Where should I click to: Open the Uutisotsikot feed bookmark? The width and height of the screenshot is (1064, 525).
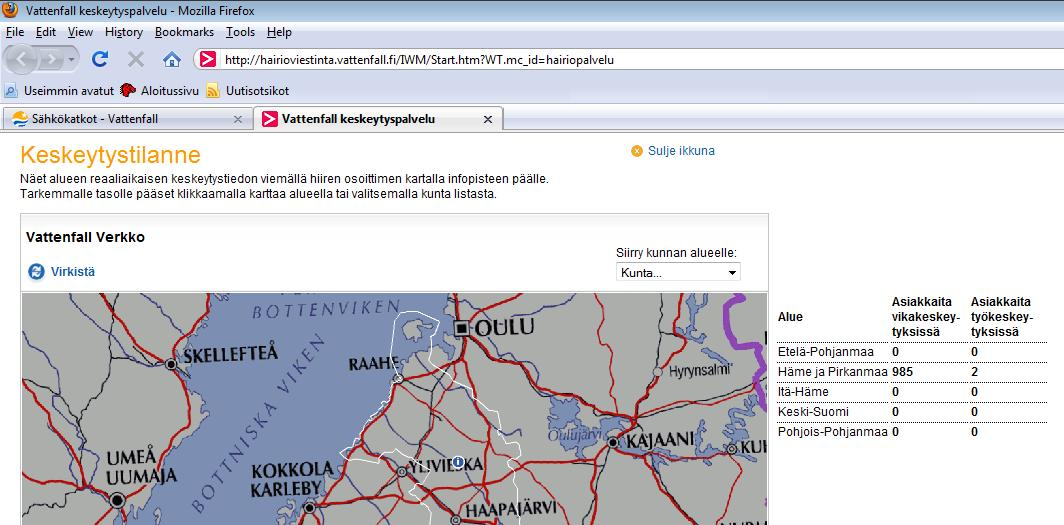point(249,90)
